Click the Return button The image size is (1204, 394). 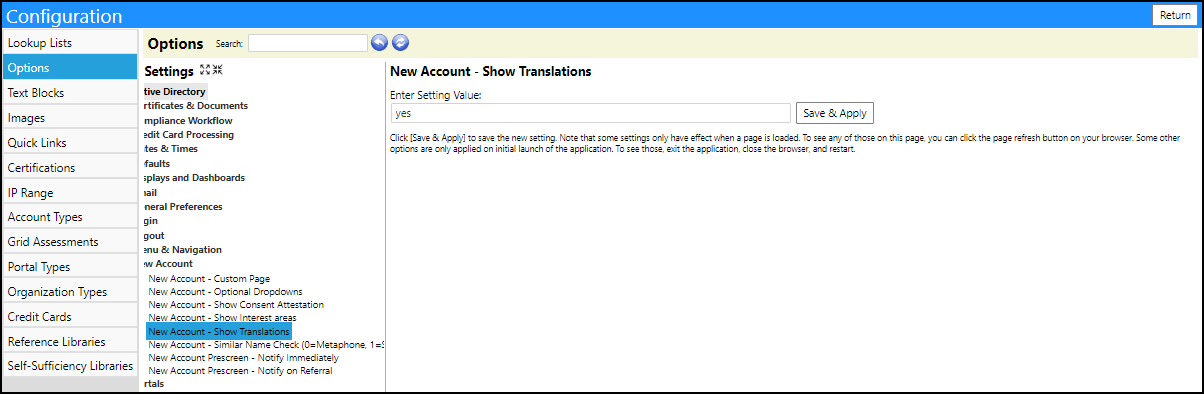tap(1175, 15)
